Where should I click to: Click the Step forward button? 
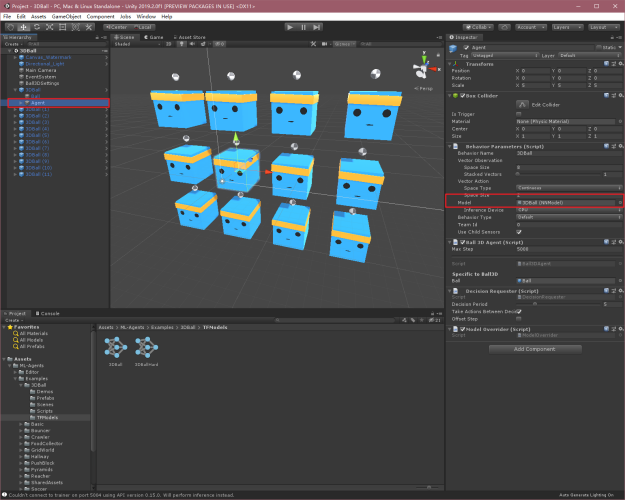pyautogui.click(x=316, y=27)
